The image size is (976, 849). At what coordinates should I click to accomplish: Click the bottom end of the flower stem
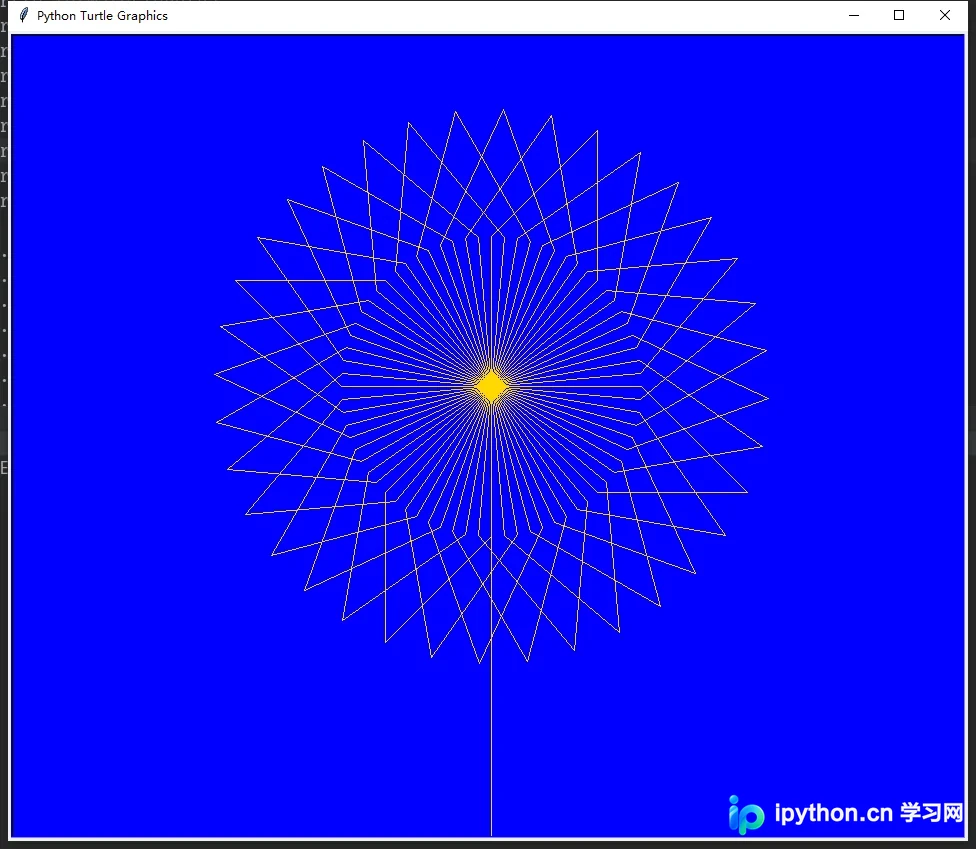(492, 833)
